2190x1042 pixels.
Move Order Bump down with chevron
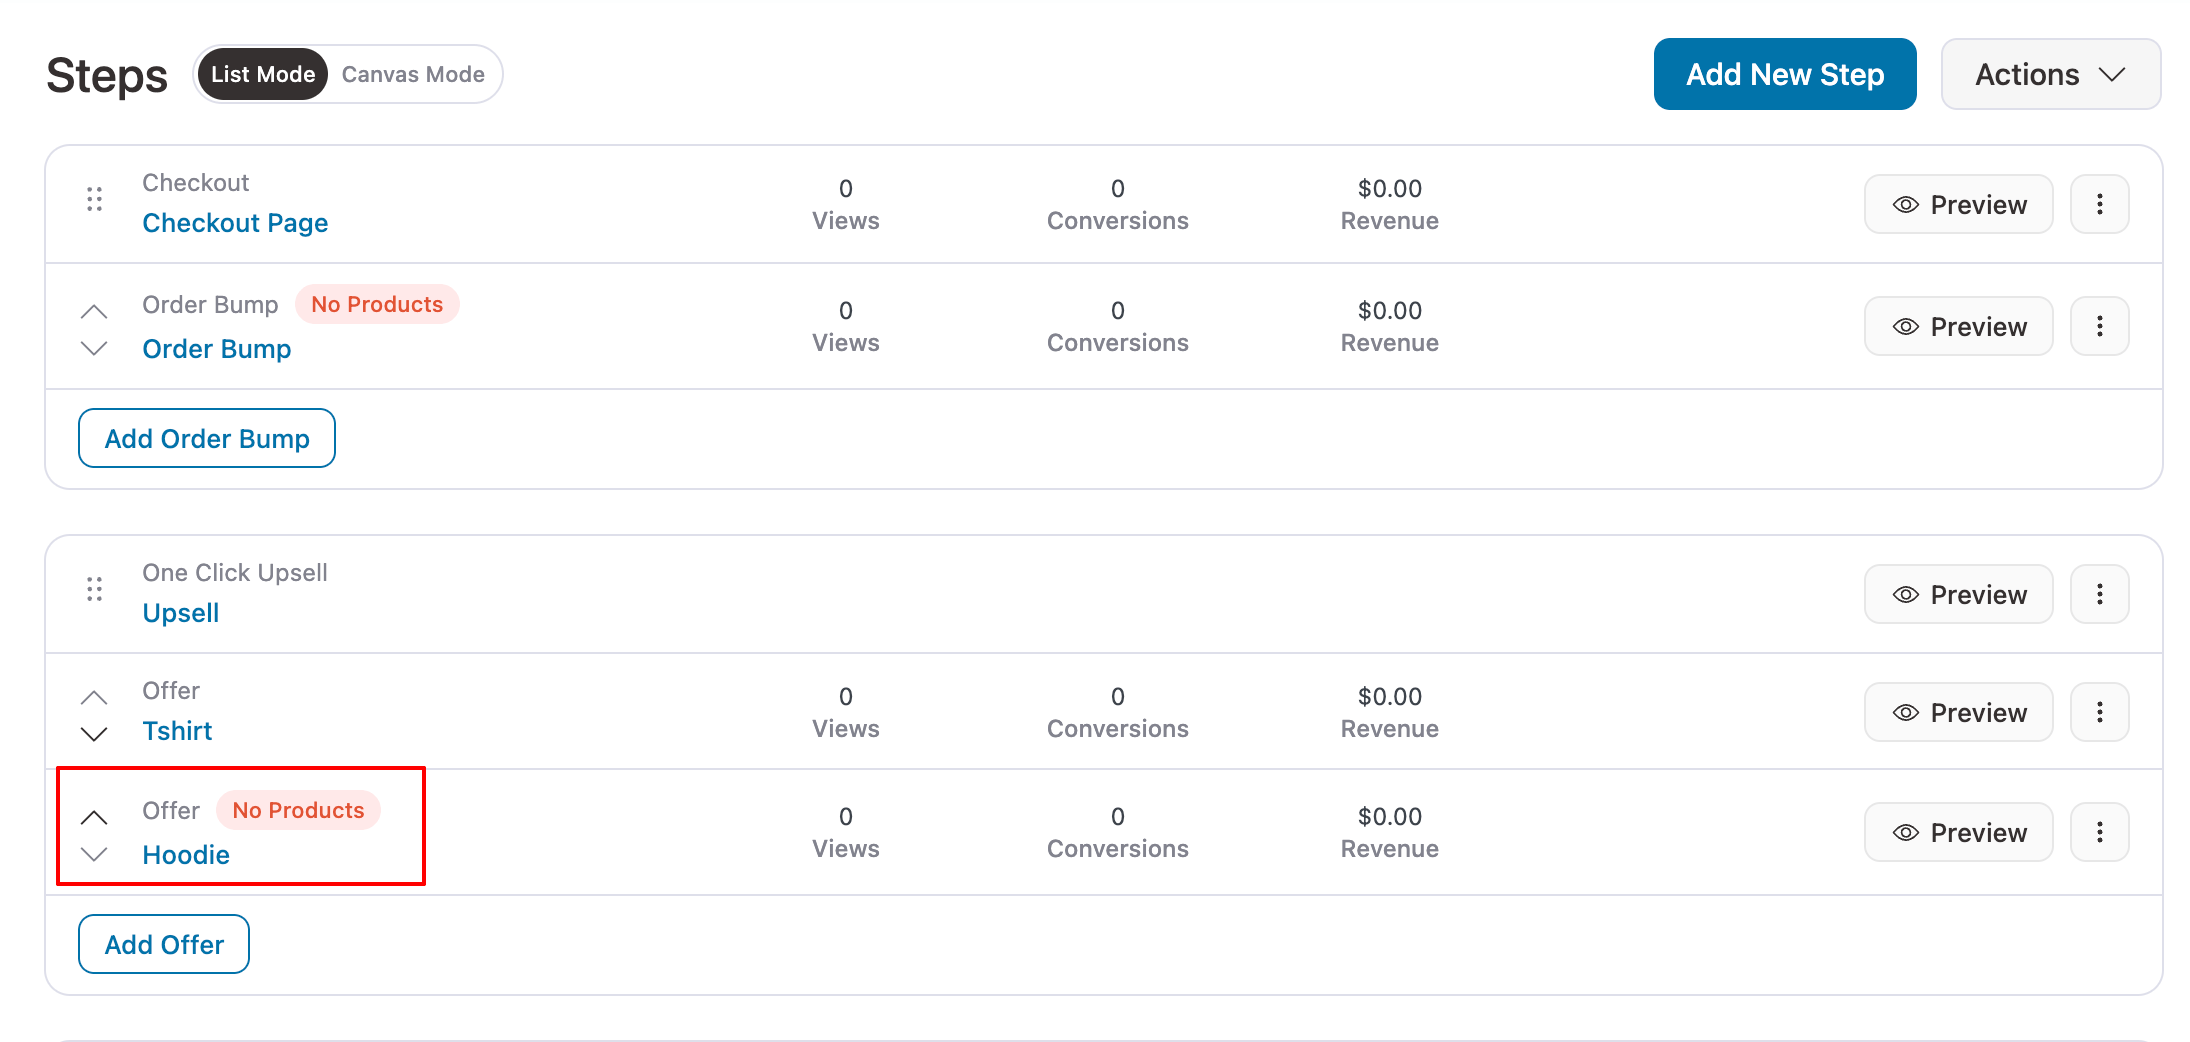[x=94, y=349]
